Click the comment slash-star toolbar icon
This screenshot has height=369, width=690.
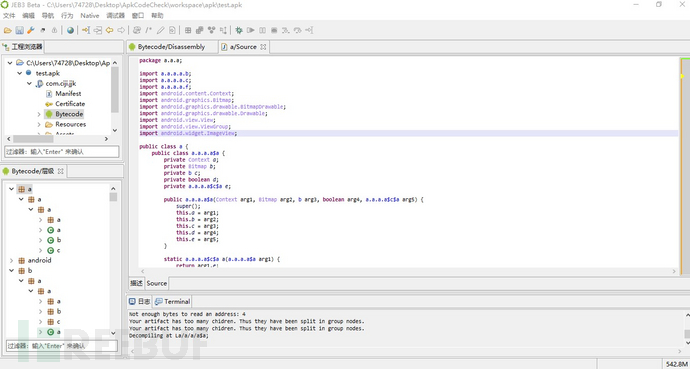(149, 30)
